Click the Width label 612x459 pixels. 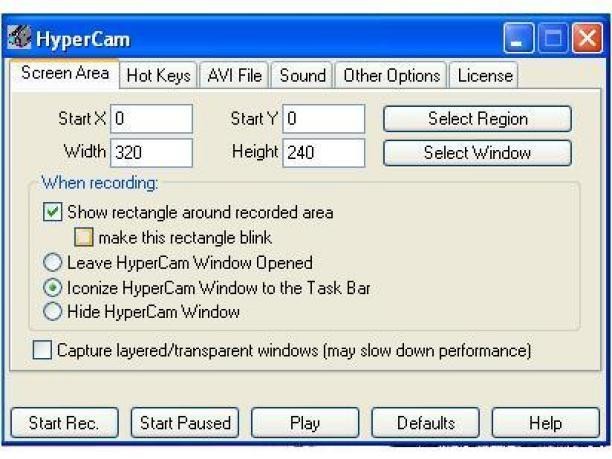(x=85, y=151)
